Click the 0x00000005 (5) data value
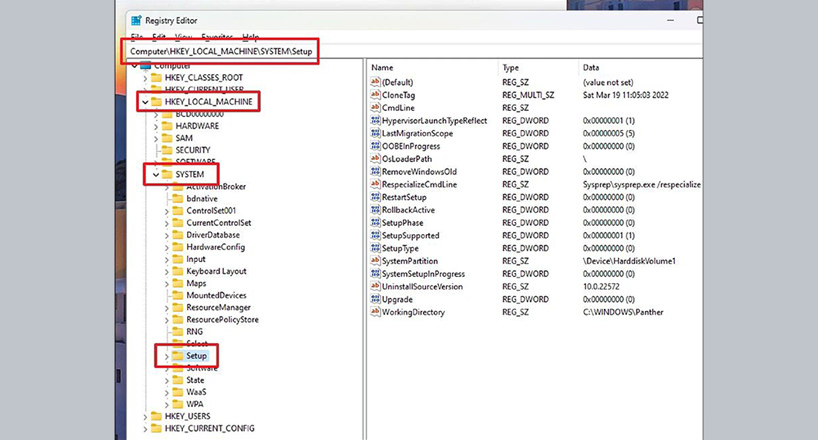 point(609,133)
